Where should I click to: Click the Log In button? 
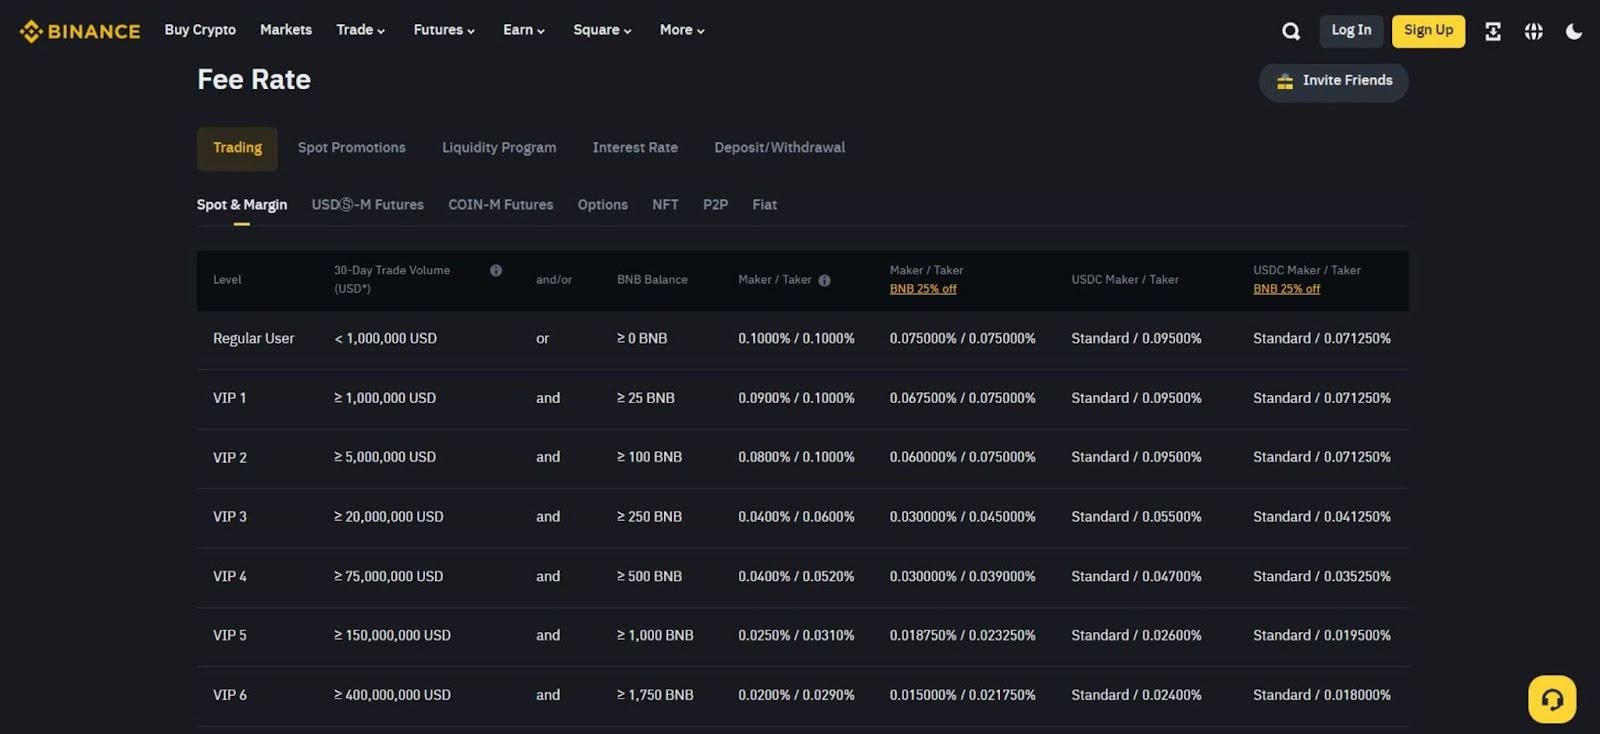click(x=1351, y=30)
